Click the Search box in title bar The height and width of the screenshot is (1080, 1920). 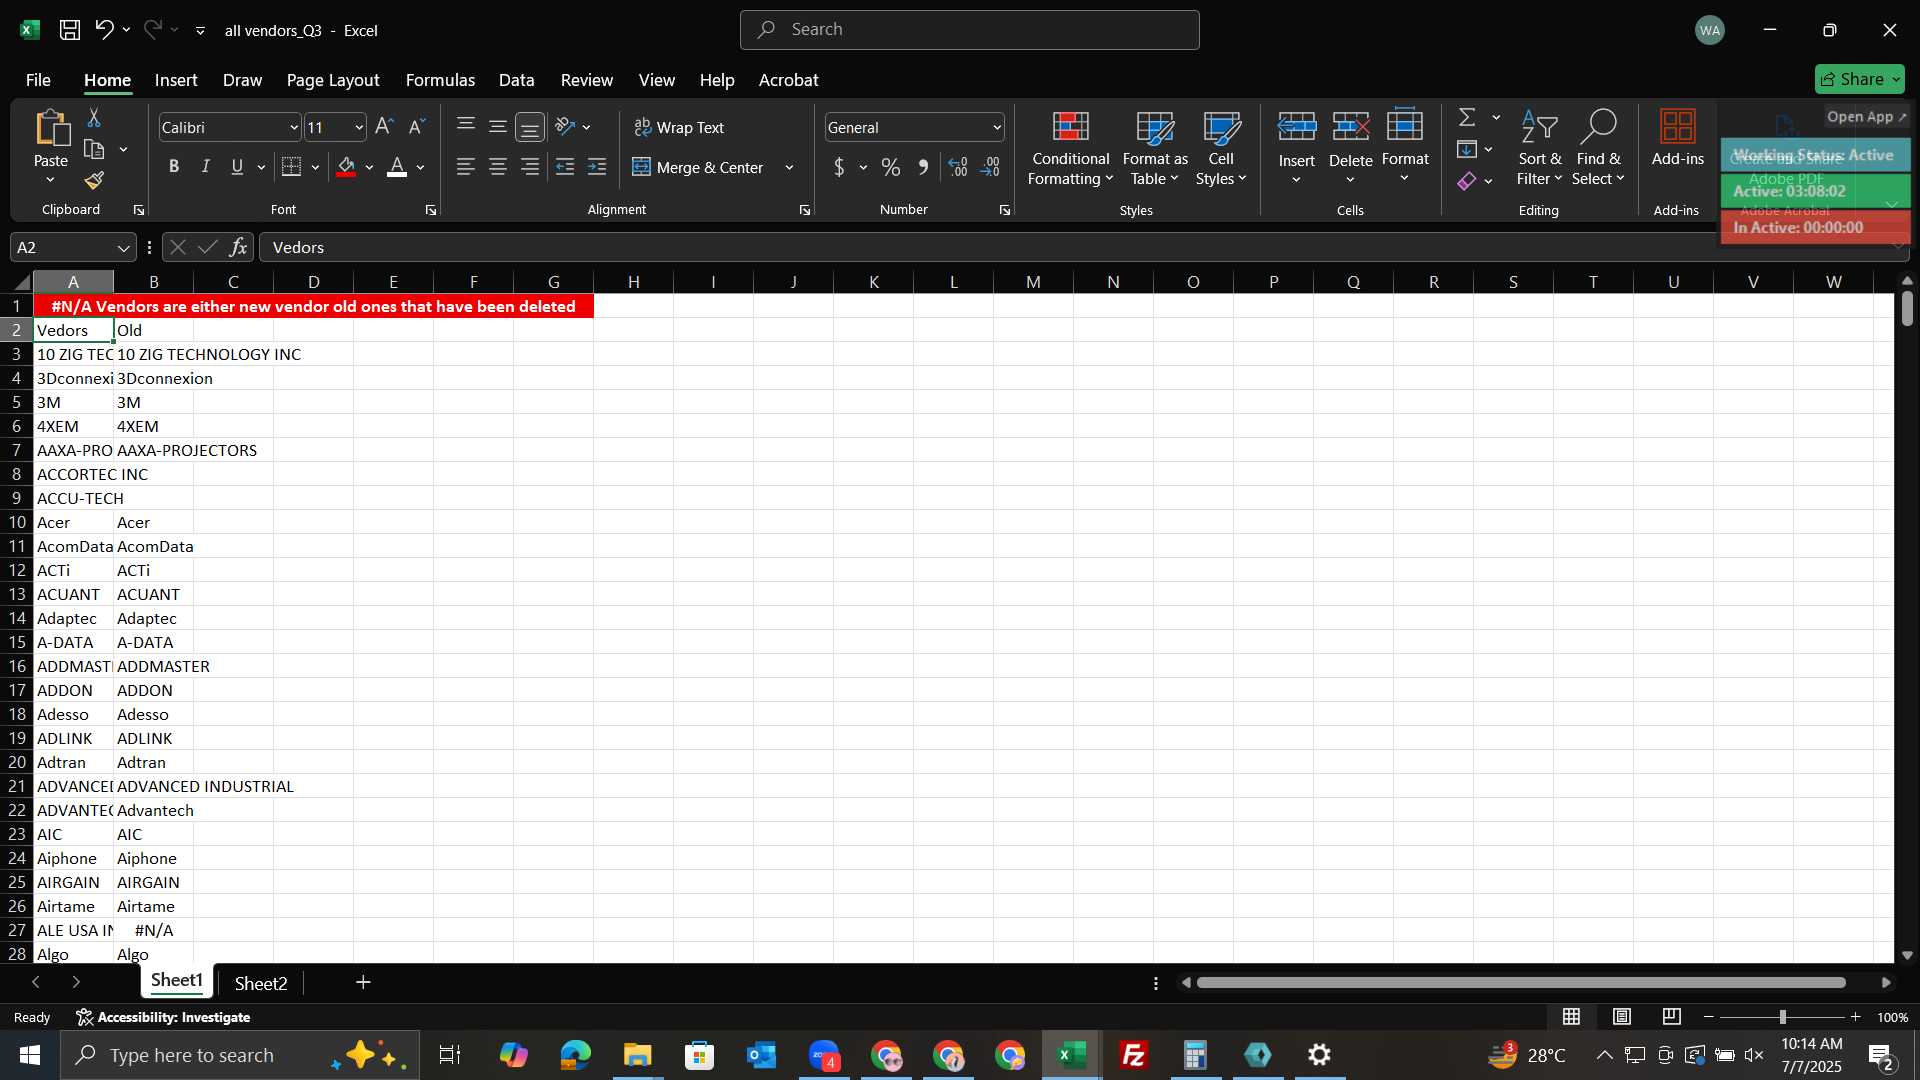pos(969,30)
